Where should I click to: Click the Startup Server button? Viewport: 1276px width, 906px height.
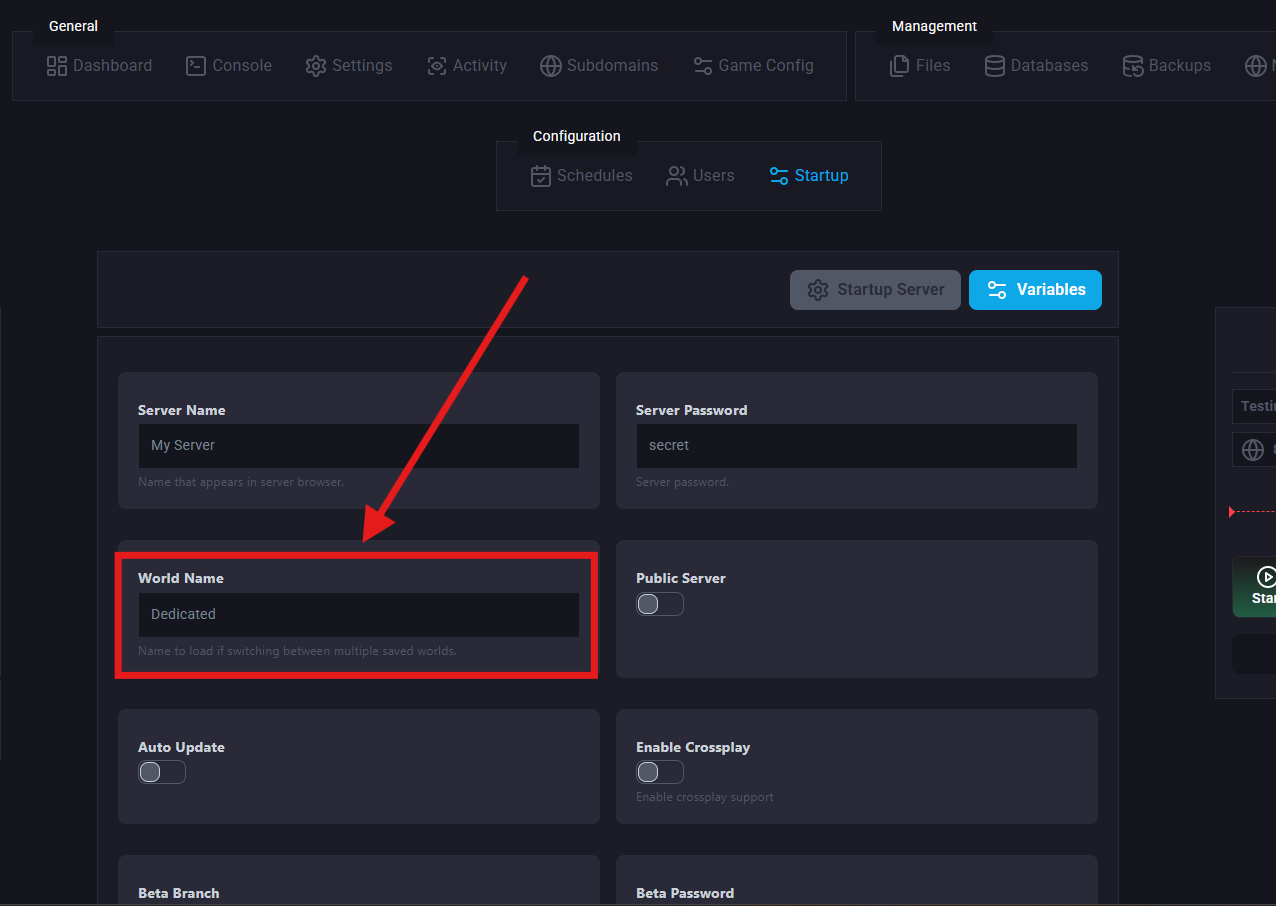coord(875,290)
